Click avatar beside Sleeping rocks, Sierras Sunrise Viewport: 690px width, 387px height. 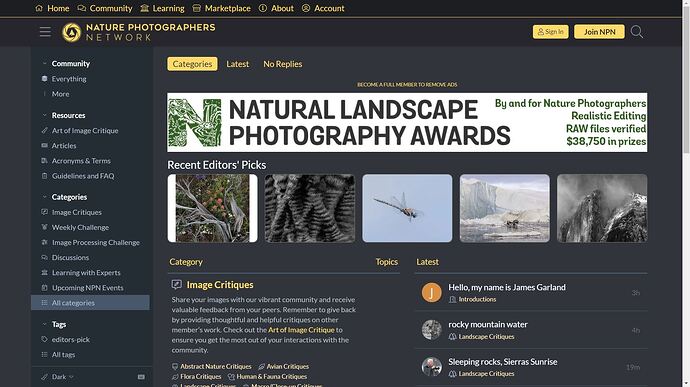point(431,367)
